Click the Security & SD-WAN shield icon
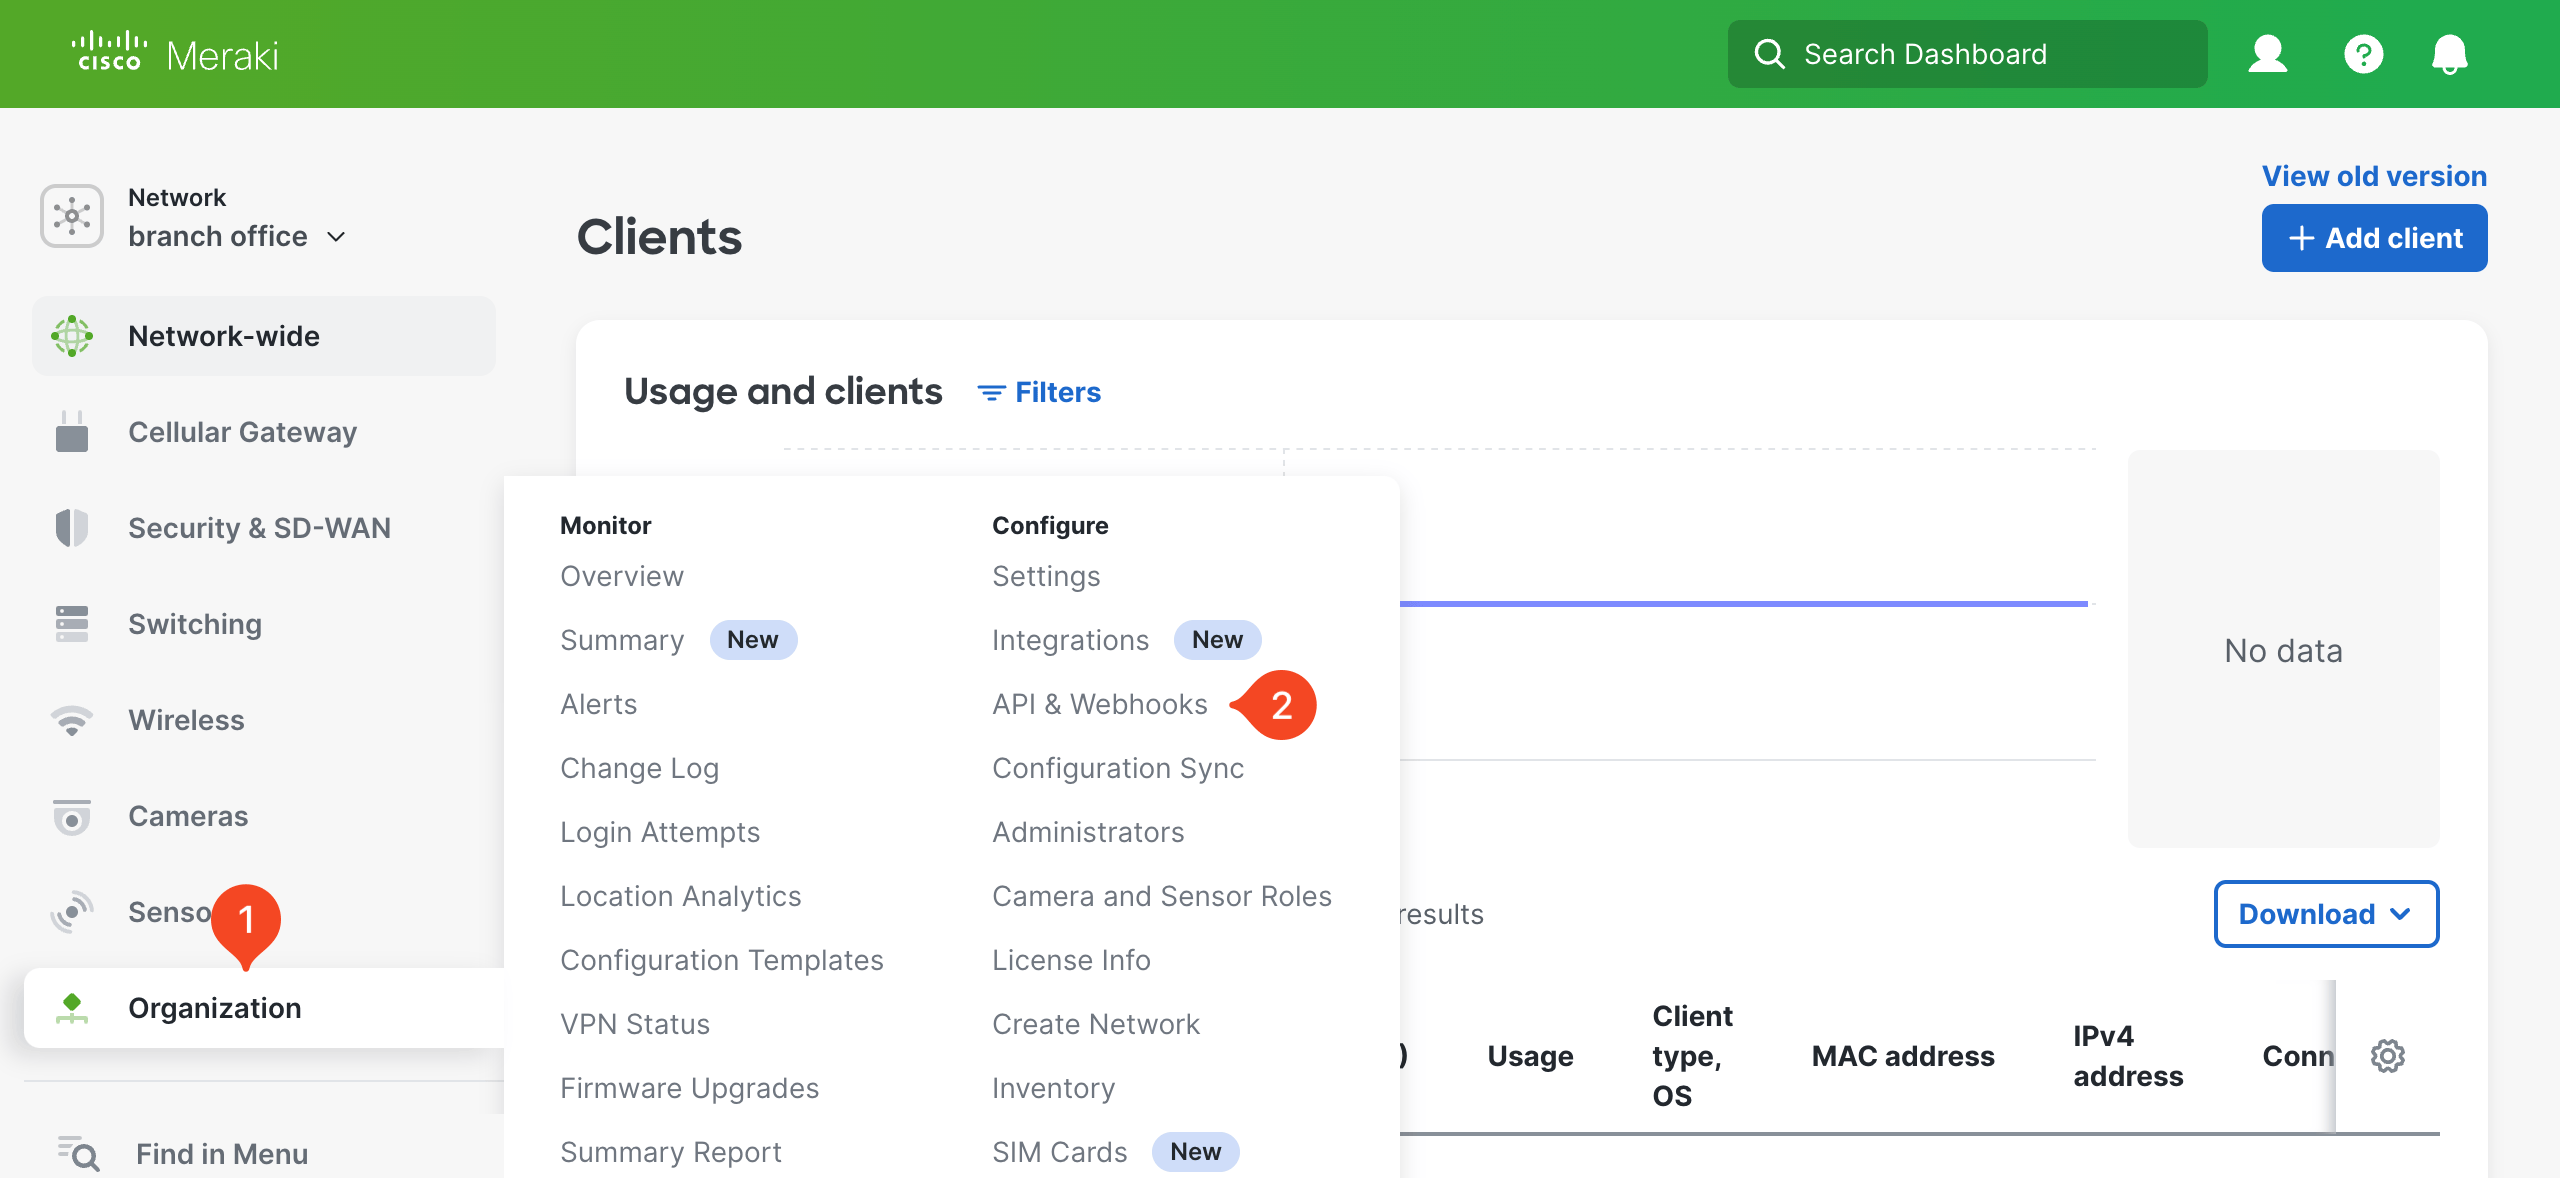The height and width of the screenshot is (1178, 2560). (x=72, y=528)
